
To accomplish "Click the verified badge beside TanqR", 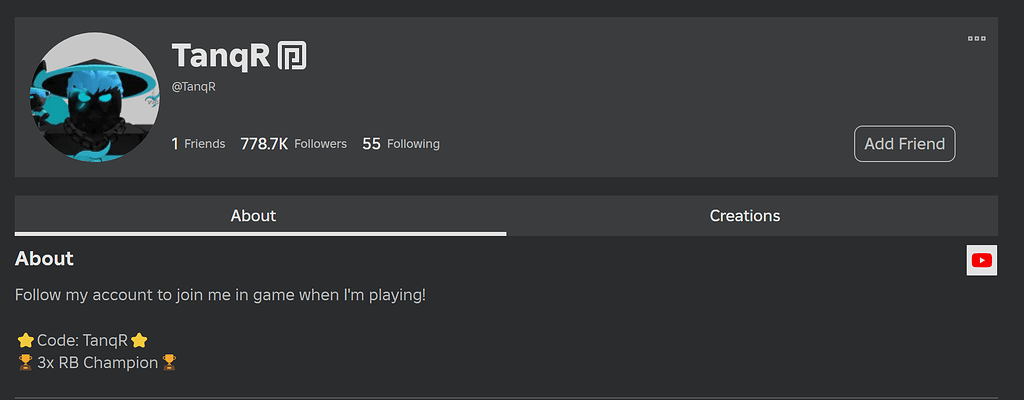I will tap(292, 56).
